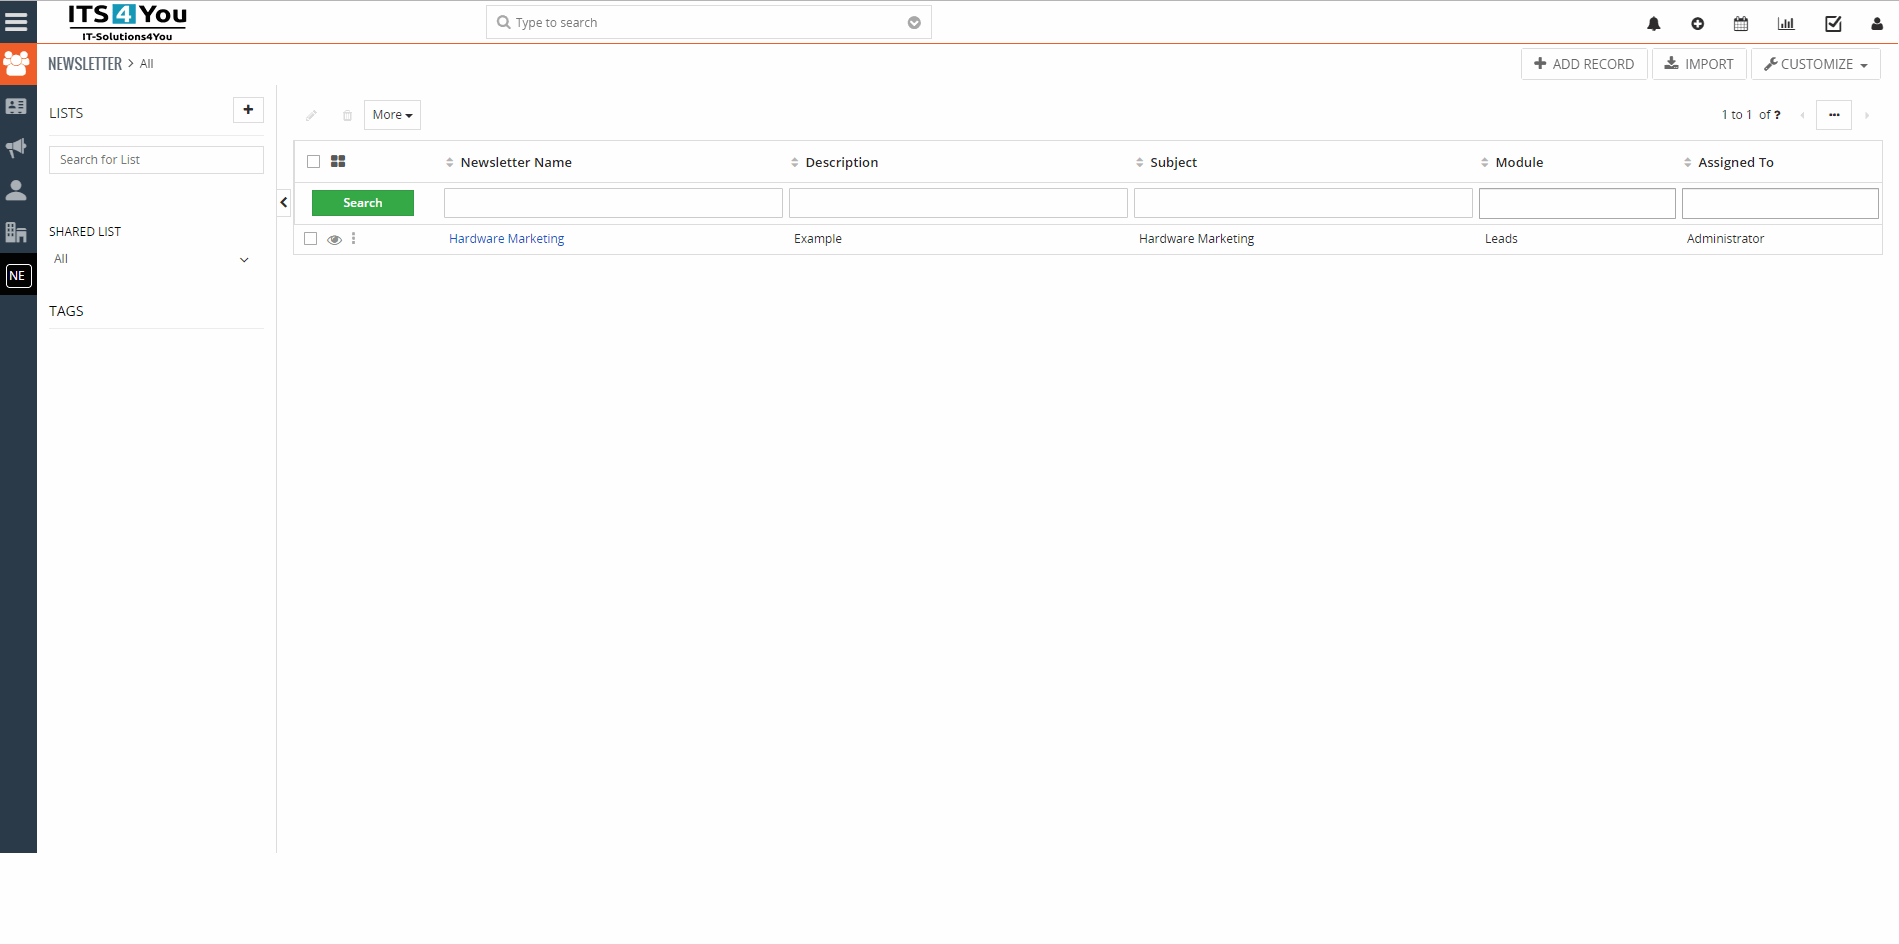The image size is (1899, 944).
Task: Tick the select-all records checkbox
Action: point(314,162)
